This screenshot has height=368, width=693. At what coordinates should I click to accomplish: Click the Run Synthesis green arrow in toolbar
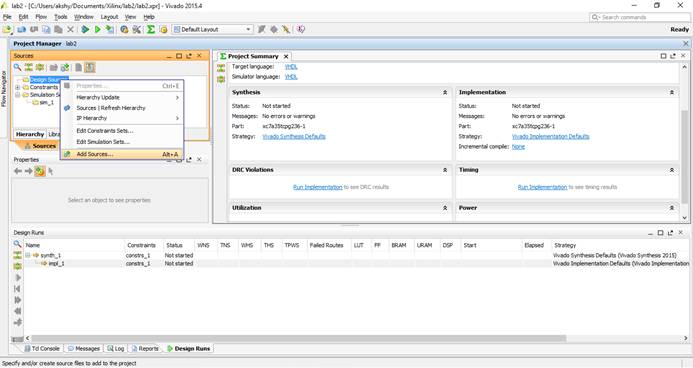pos(85,30)
